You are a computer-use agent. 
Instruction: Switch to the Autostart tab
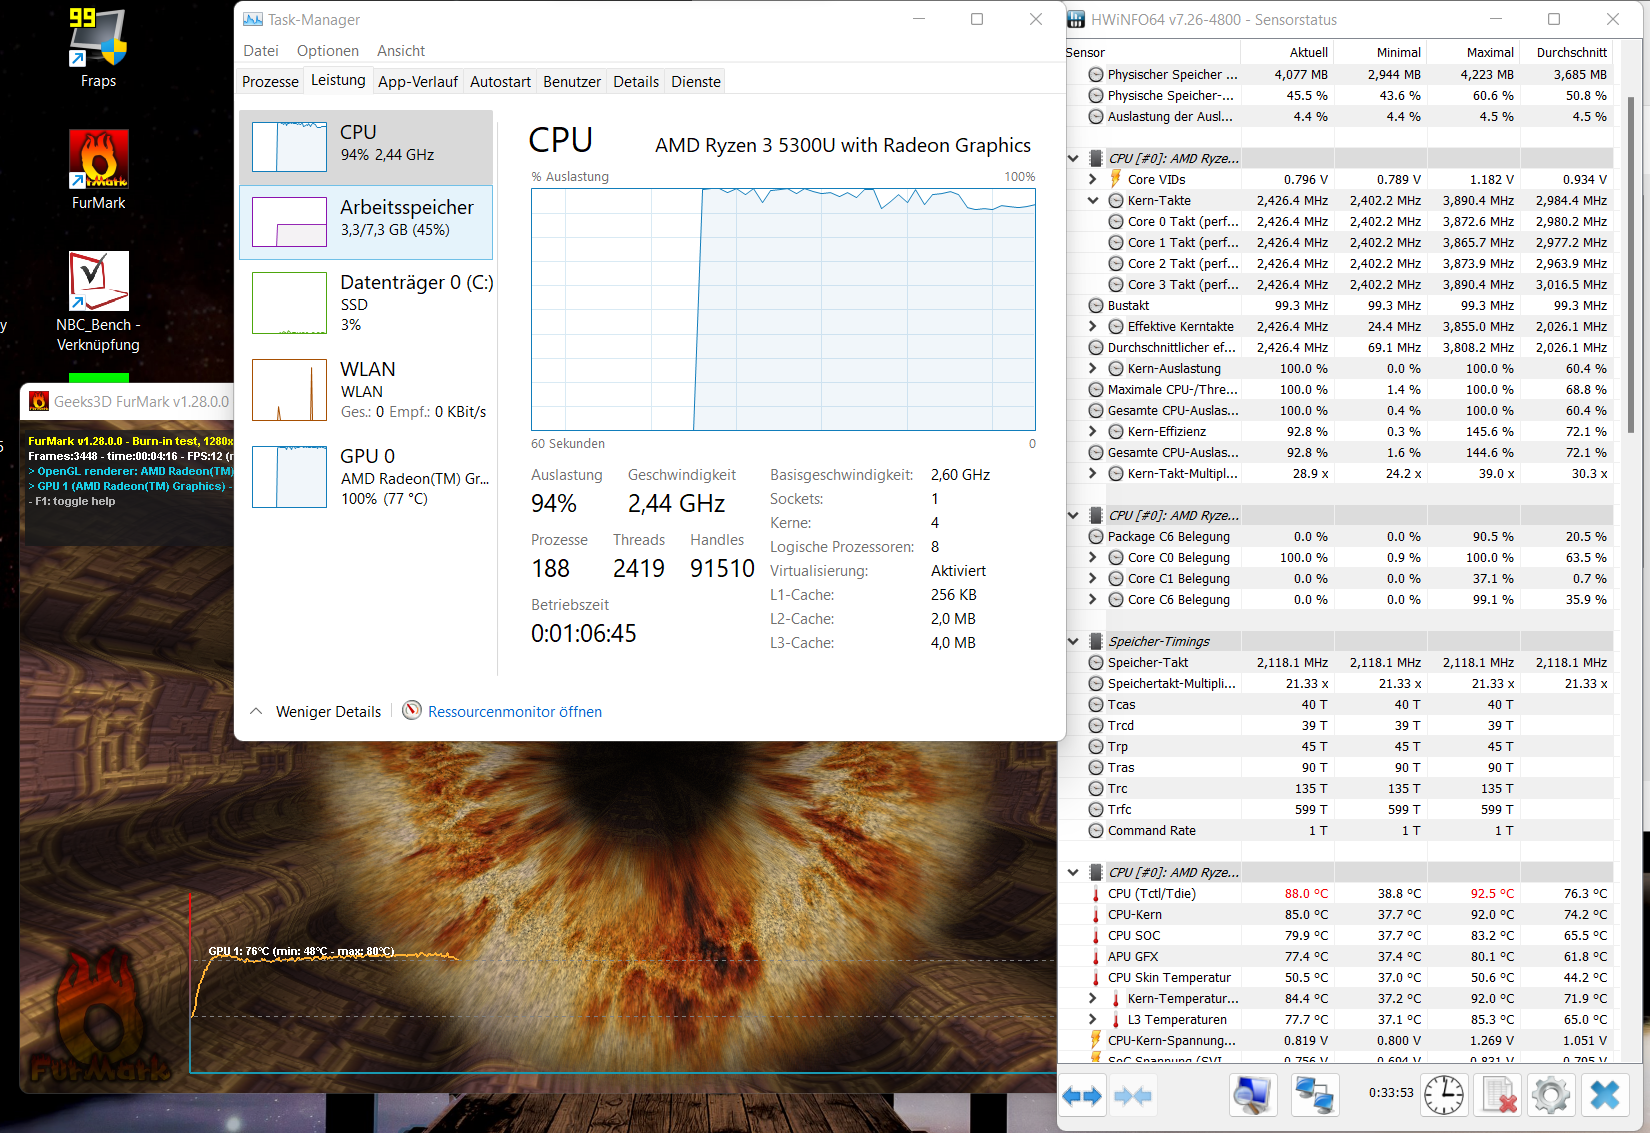tap(500, 82)
